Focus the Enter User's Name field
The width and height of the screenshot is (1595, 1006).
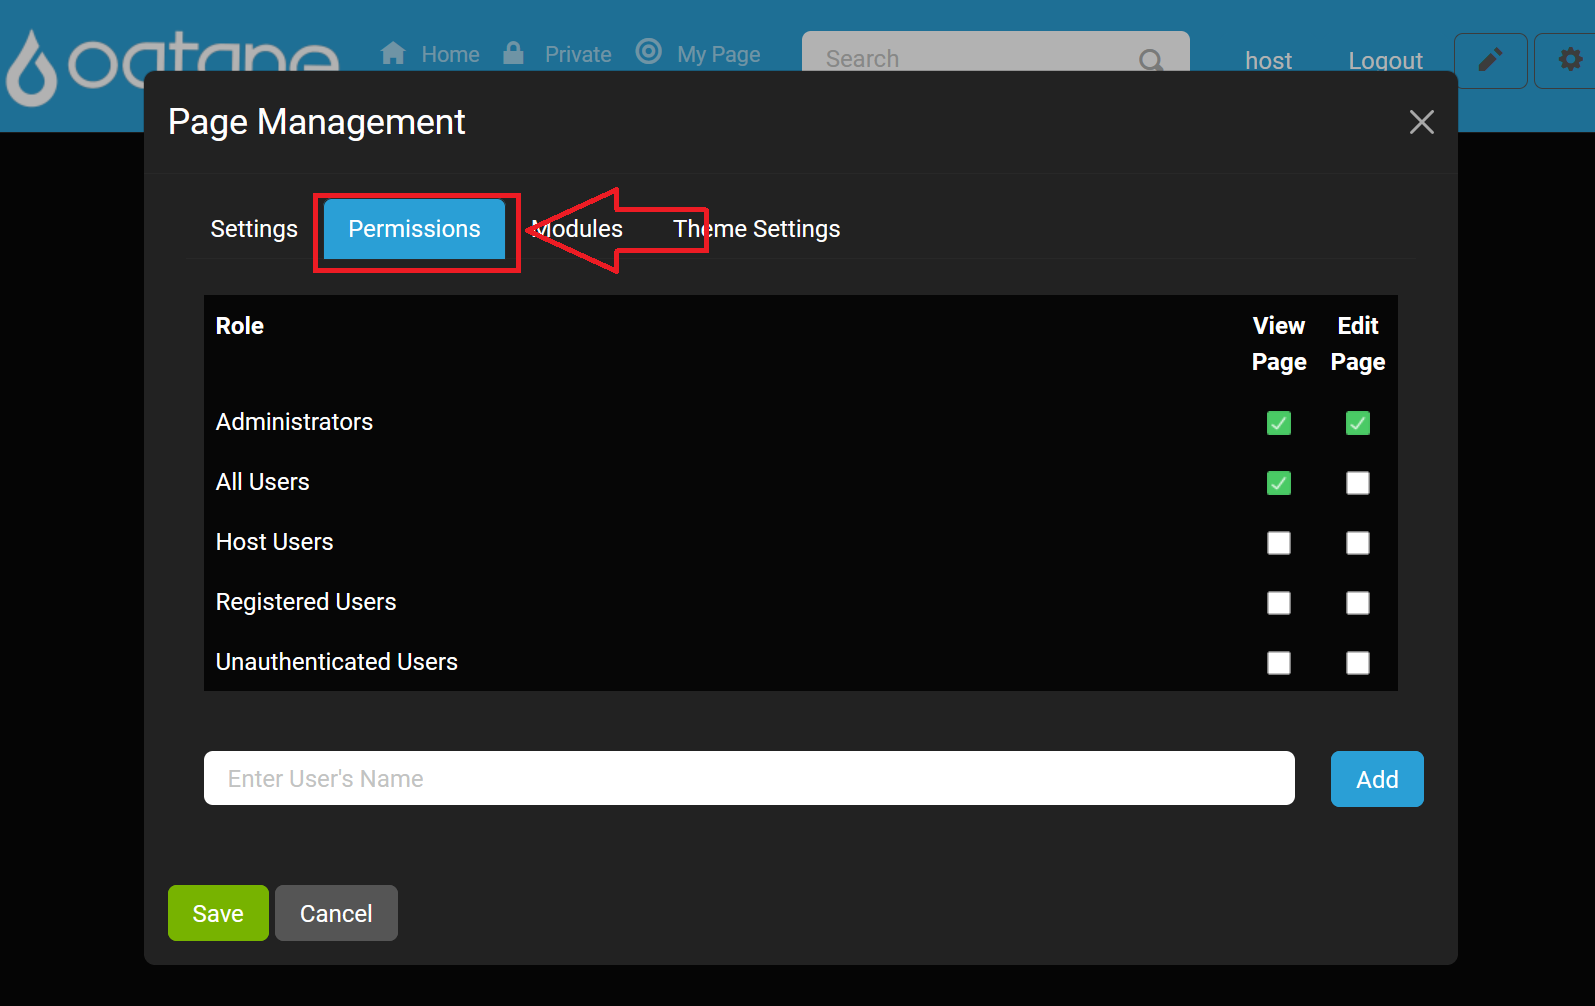point(749,778)
